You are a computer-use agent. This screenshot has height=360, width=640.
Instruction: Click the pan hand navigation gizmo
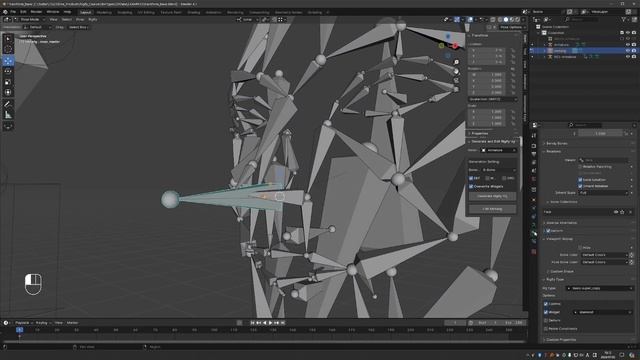tap(456, 71)
